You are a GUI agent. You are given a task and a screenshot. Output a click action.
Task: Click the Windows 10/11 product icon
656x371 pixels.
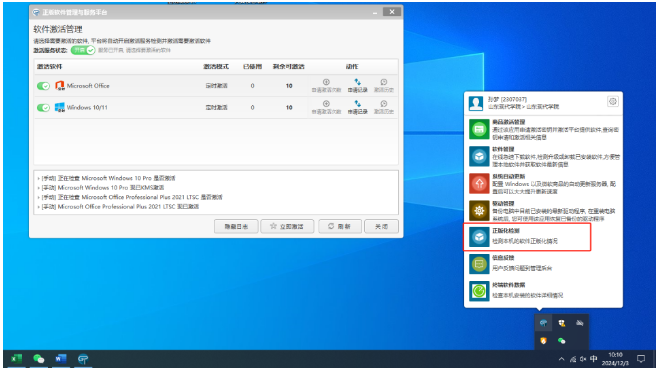pyautogui.click(x=60, y=107)
